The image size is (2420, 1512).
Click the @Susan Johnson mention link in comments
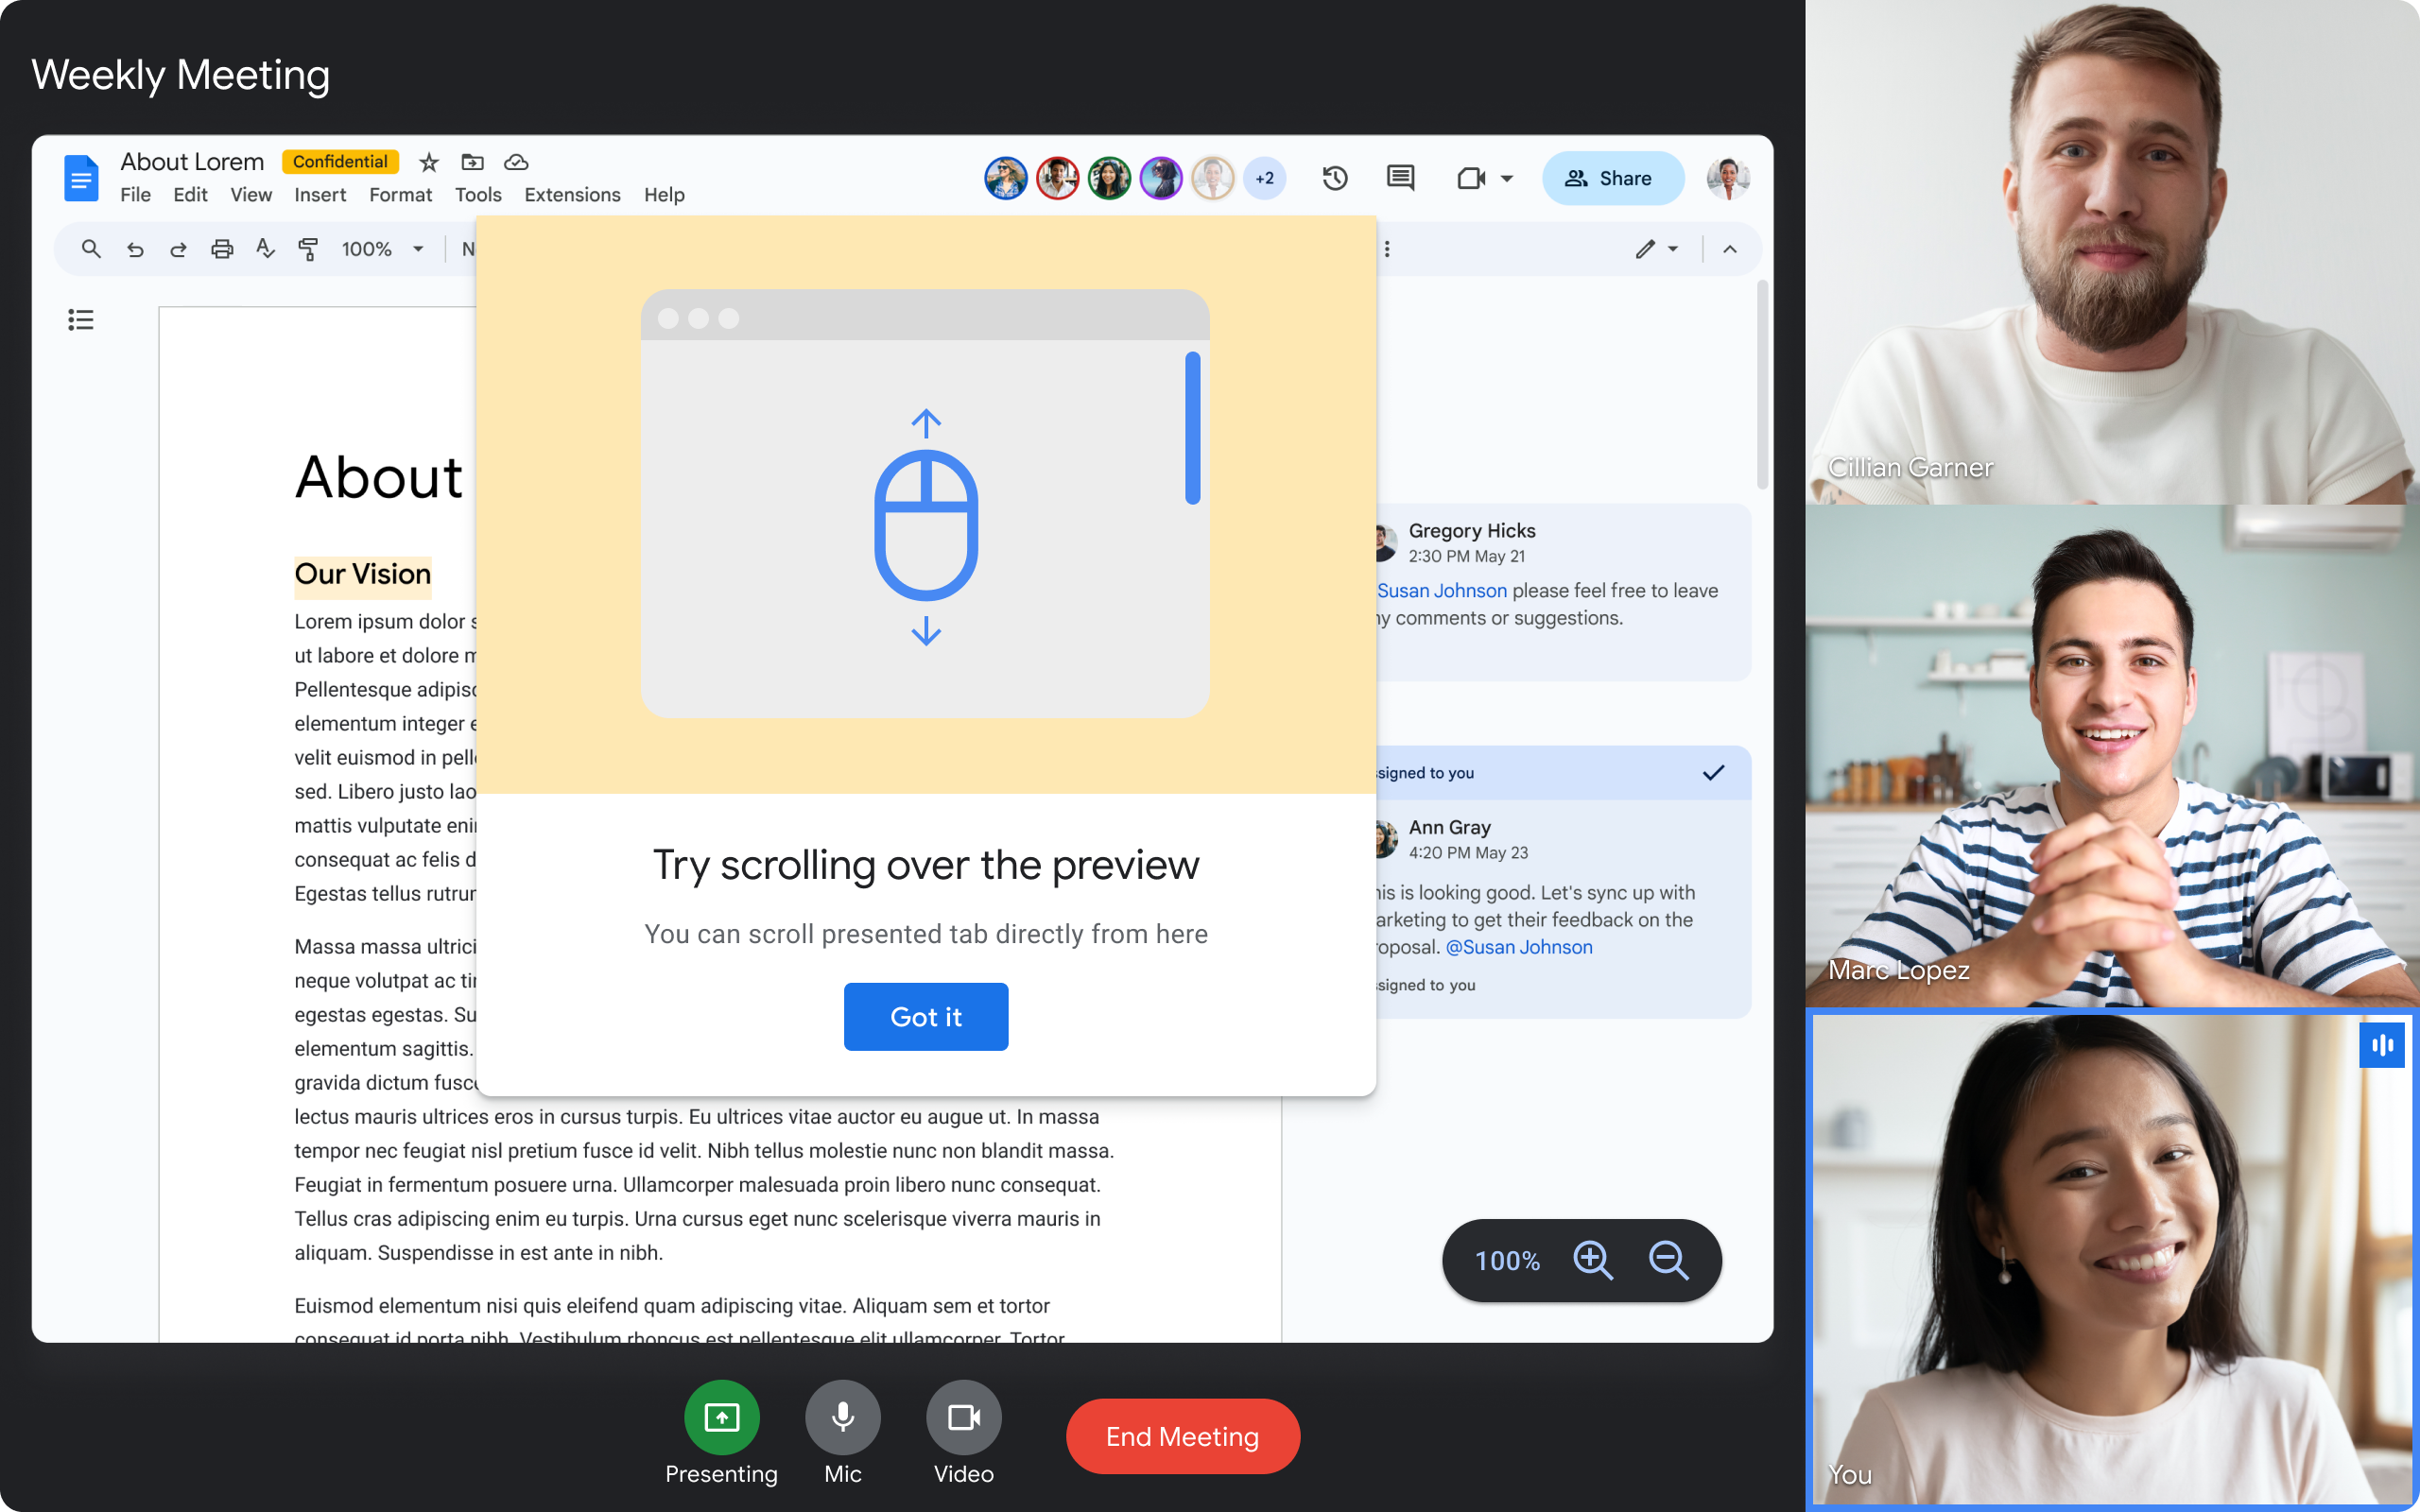1517,946
